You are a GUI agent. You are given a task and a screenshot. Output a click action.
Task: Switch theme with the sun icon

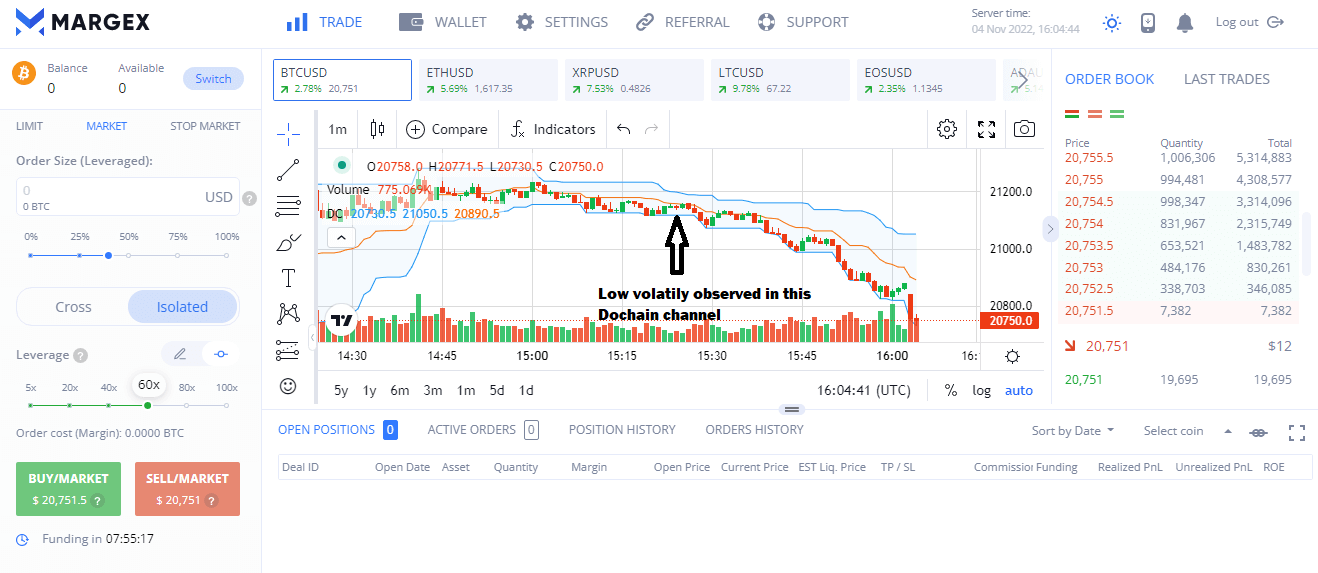click(1112, 22)
